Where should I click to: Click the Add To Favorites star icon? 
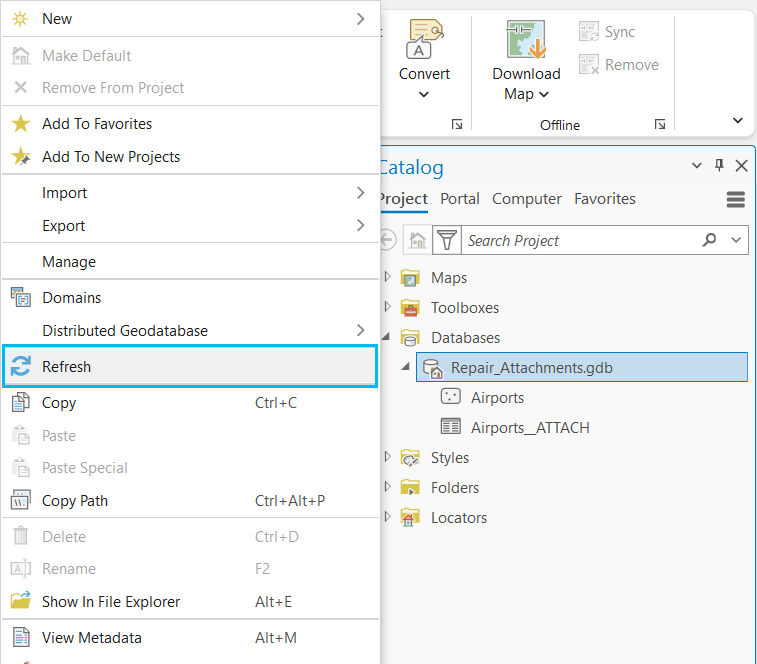[20, 124]
